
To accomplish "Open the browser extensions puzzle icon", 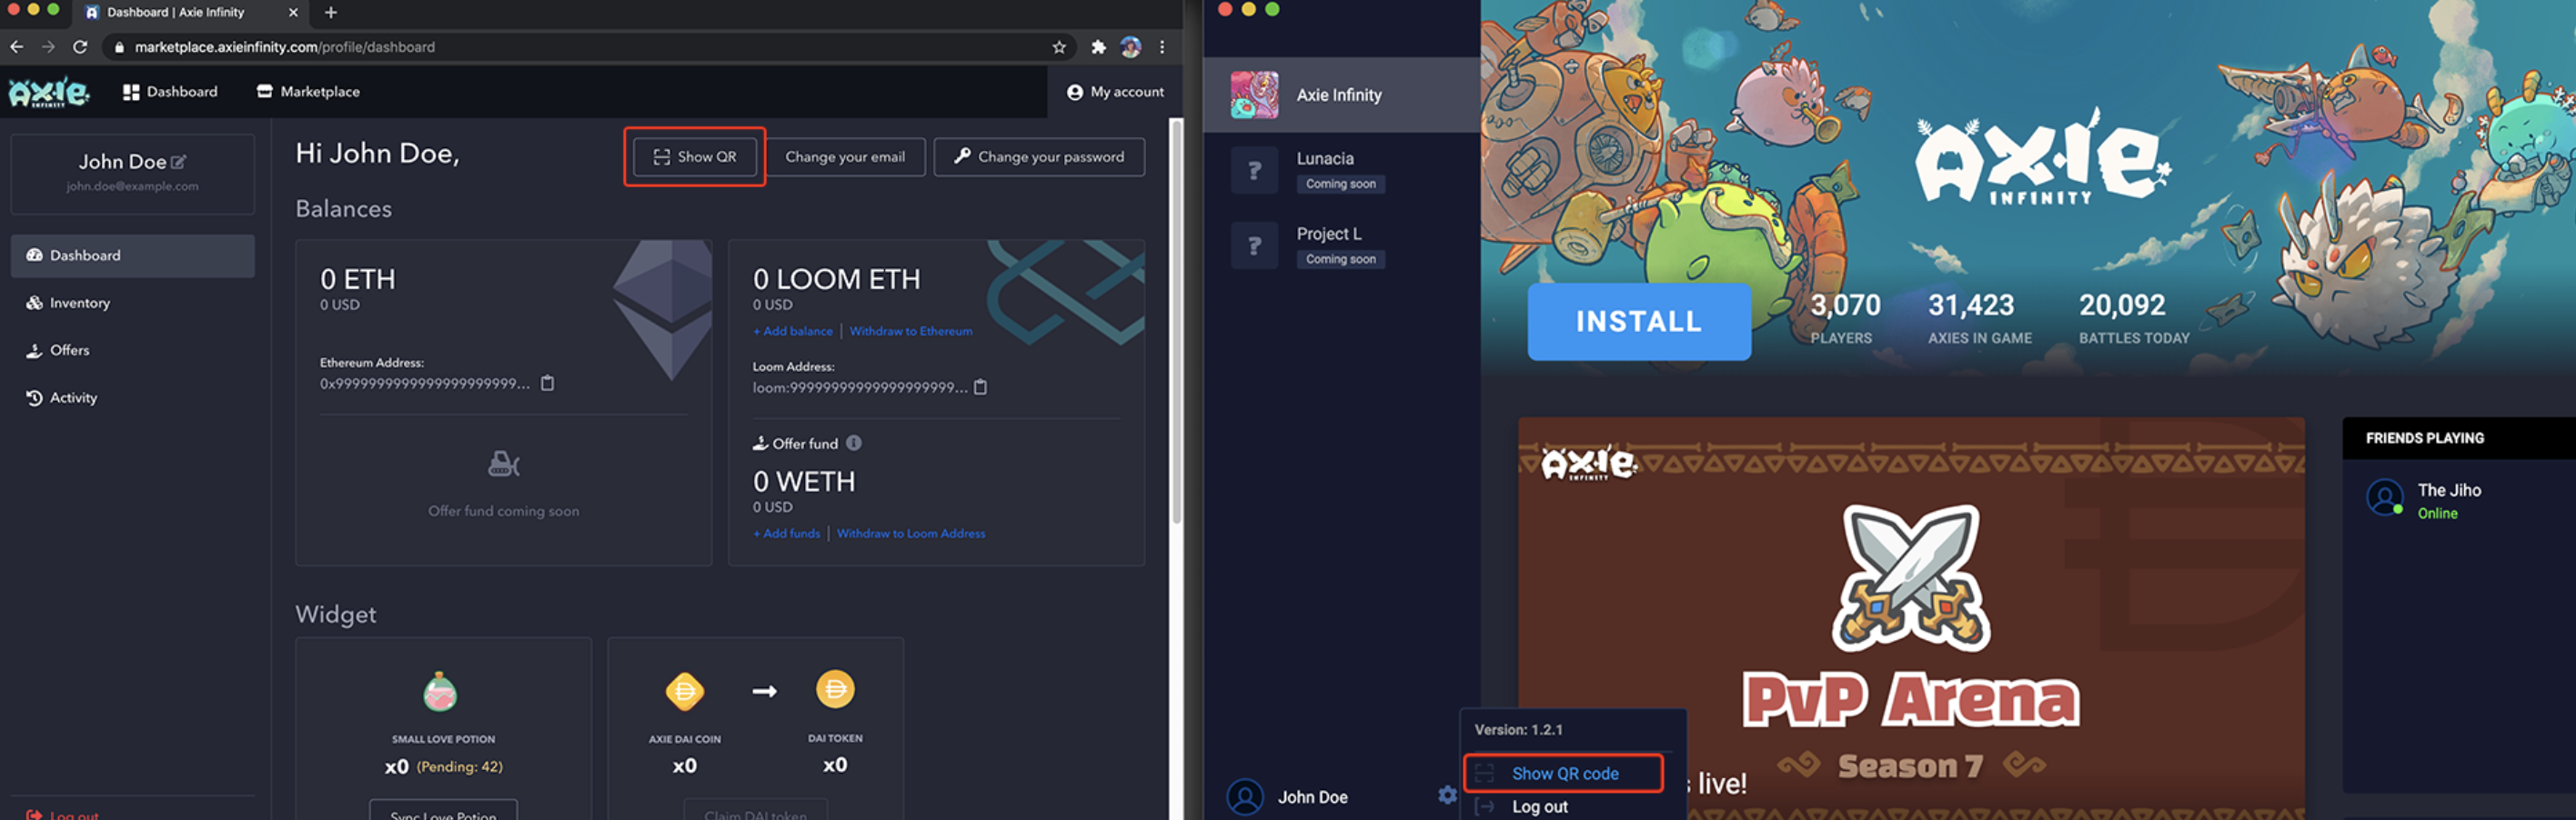I will coord(1098,47).
